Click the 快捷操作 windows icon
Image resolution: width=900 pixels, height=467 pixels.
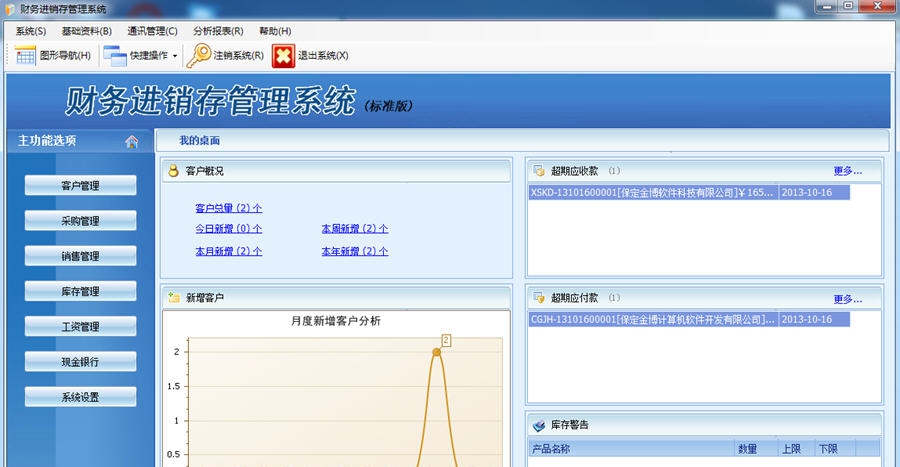(115, 56)
